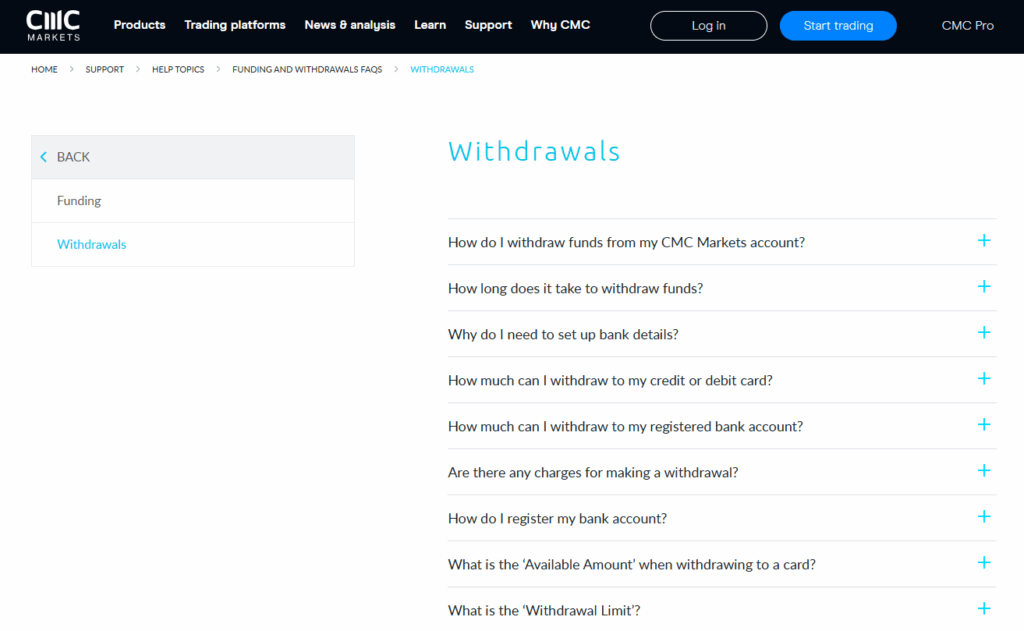Expand 'What is the Withdrawal Limit?' question
The height and width of the screenshot is (631, 1024).
[544, 610]
